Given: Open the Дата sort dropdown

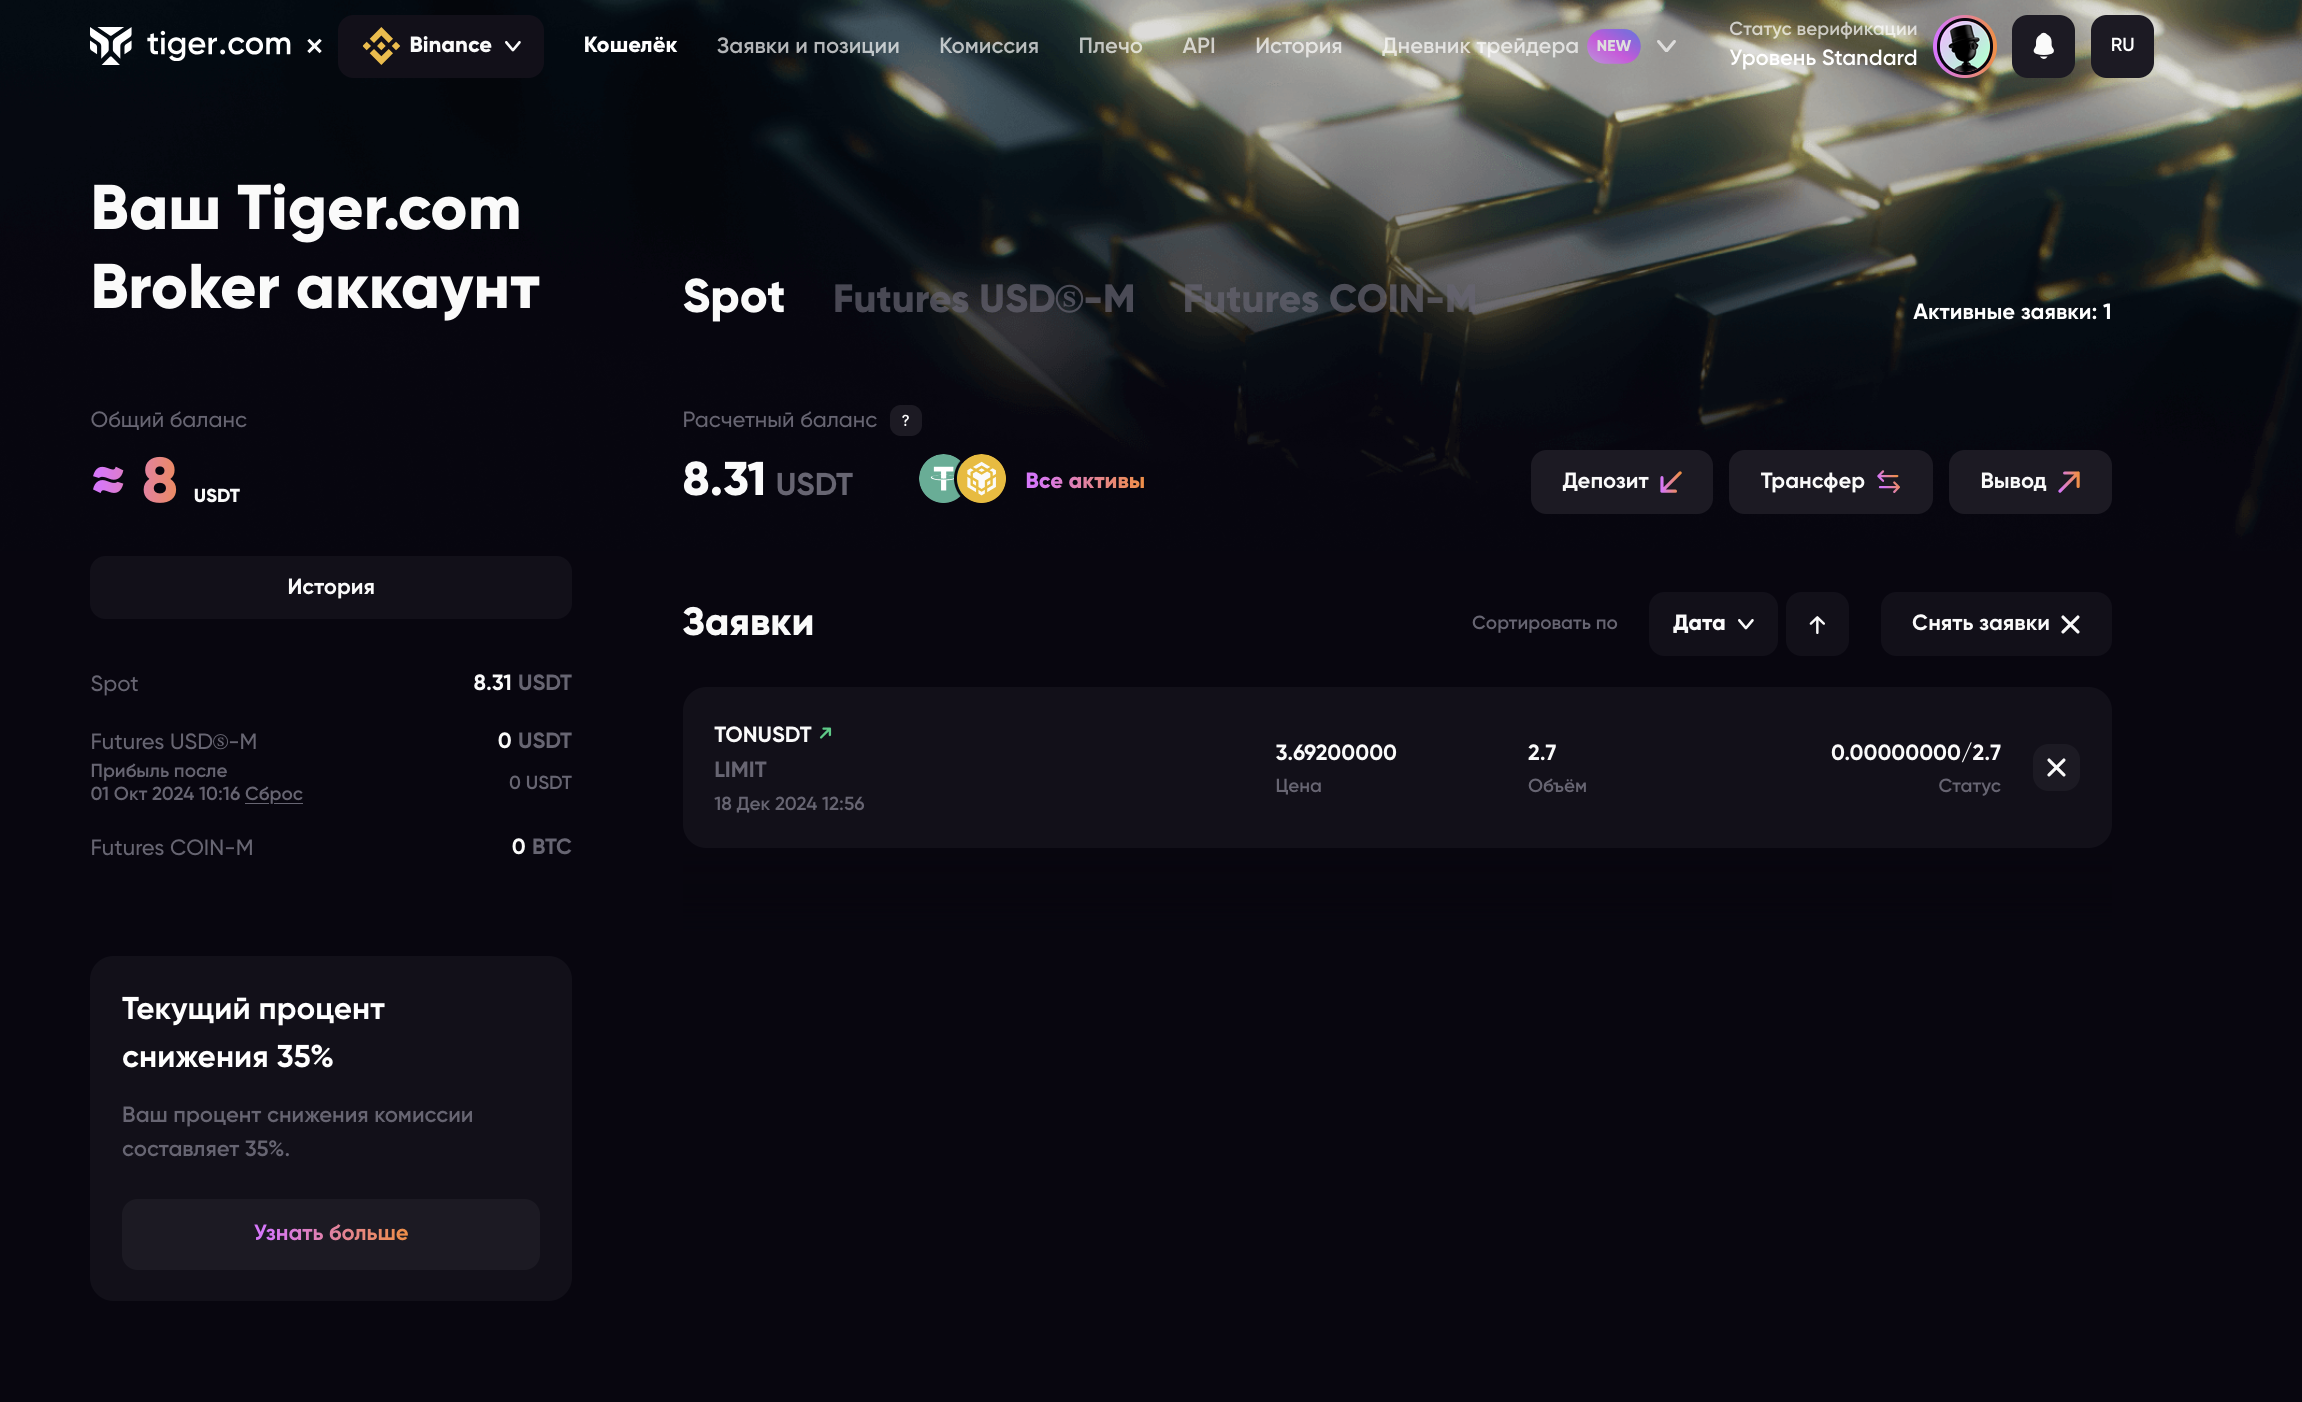Looking at the screenshot, I should [x=1712, y=624].
